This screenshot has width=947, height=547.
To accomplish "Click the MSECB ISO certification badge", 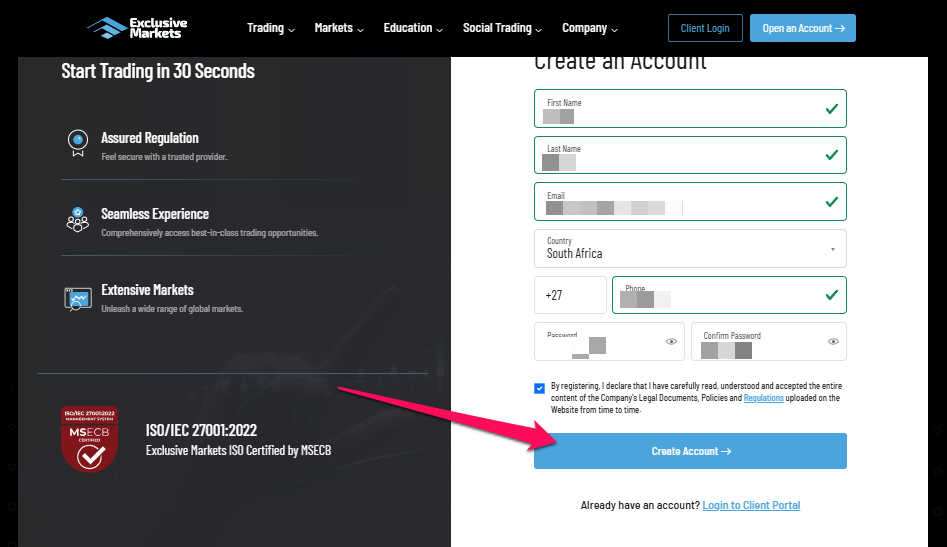I will 89,439.
